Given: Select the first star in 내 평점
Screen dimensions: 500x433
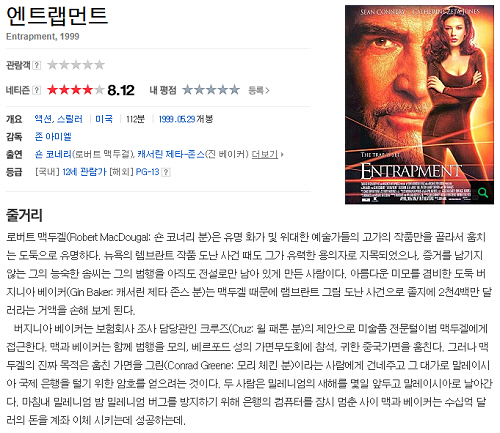Looking at the screenshot, I should [x=188, y=90].
